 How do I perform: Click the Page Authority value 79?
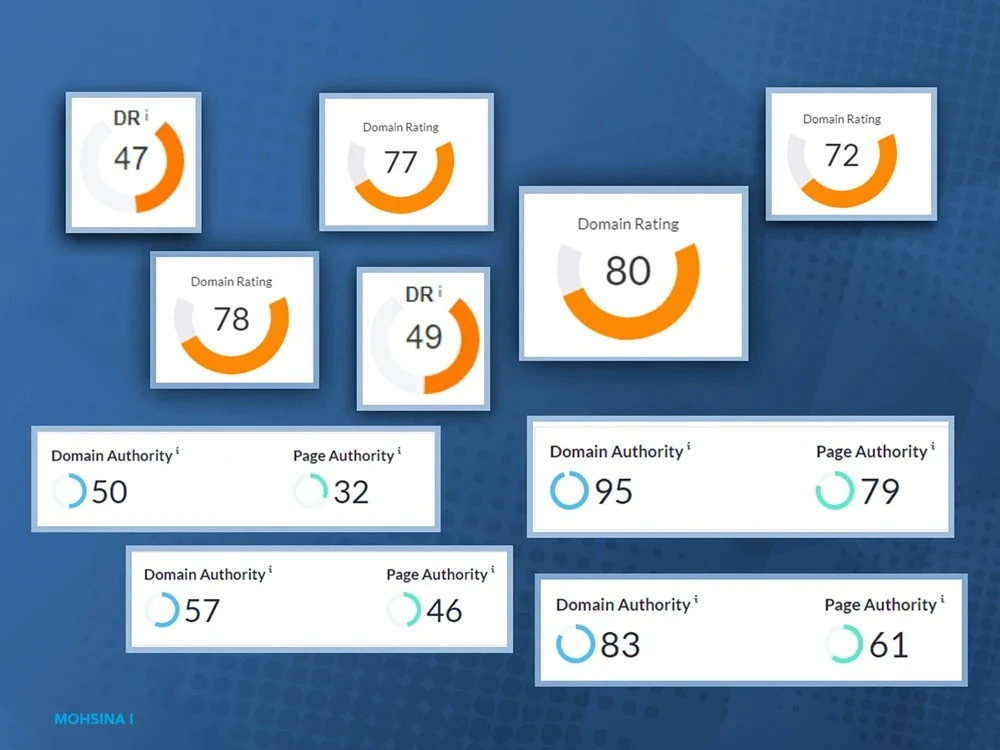880,491
